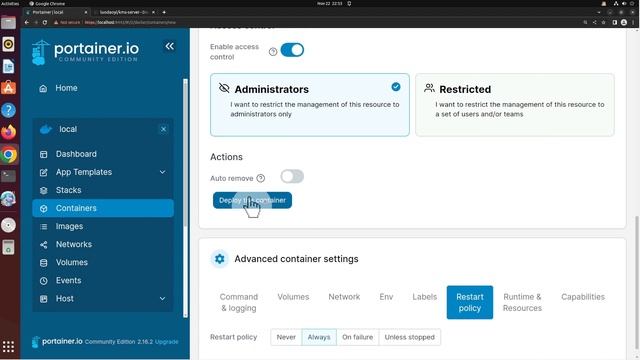Select the Restart policy tab
The height and width of the screenshot is (360, 640).
[470, 302]
